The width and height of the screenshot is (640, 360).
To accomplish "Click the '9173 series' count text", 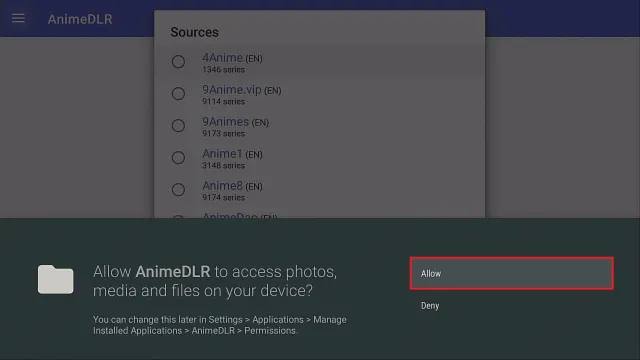I will 224,133.
